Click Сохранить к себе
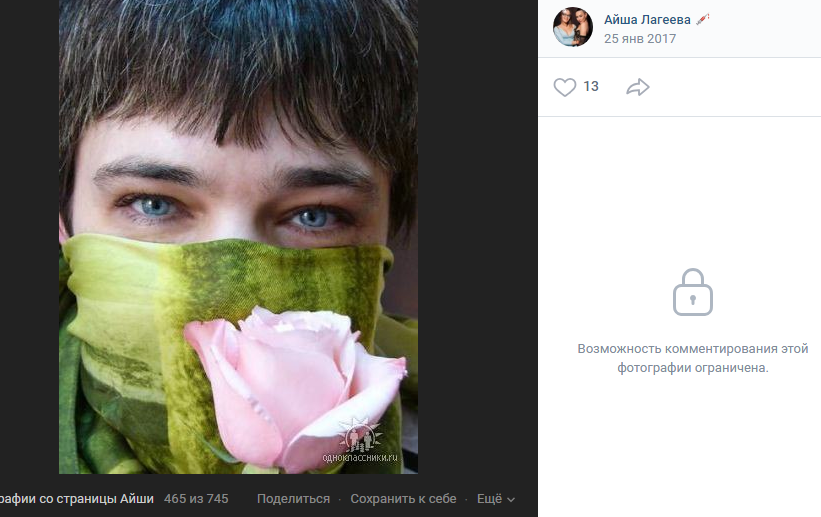The image size is (821, 517). point(403,499)
